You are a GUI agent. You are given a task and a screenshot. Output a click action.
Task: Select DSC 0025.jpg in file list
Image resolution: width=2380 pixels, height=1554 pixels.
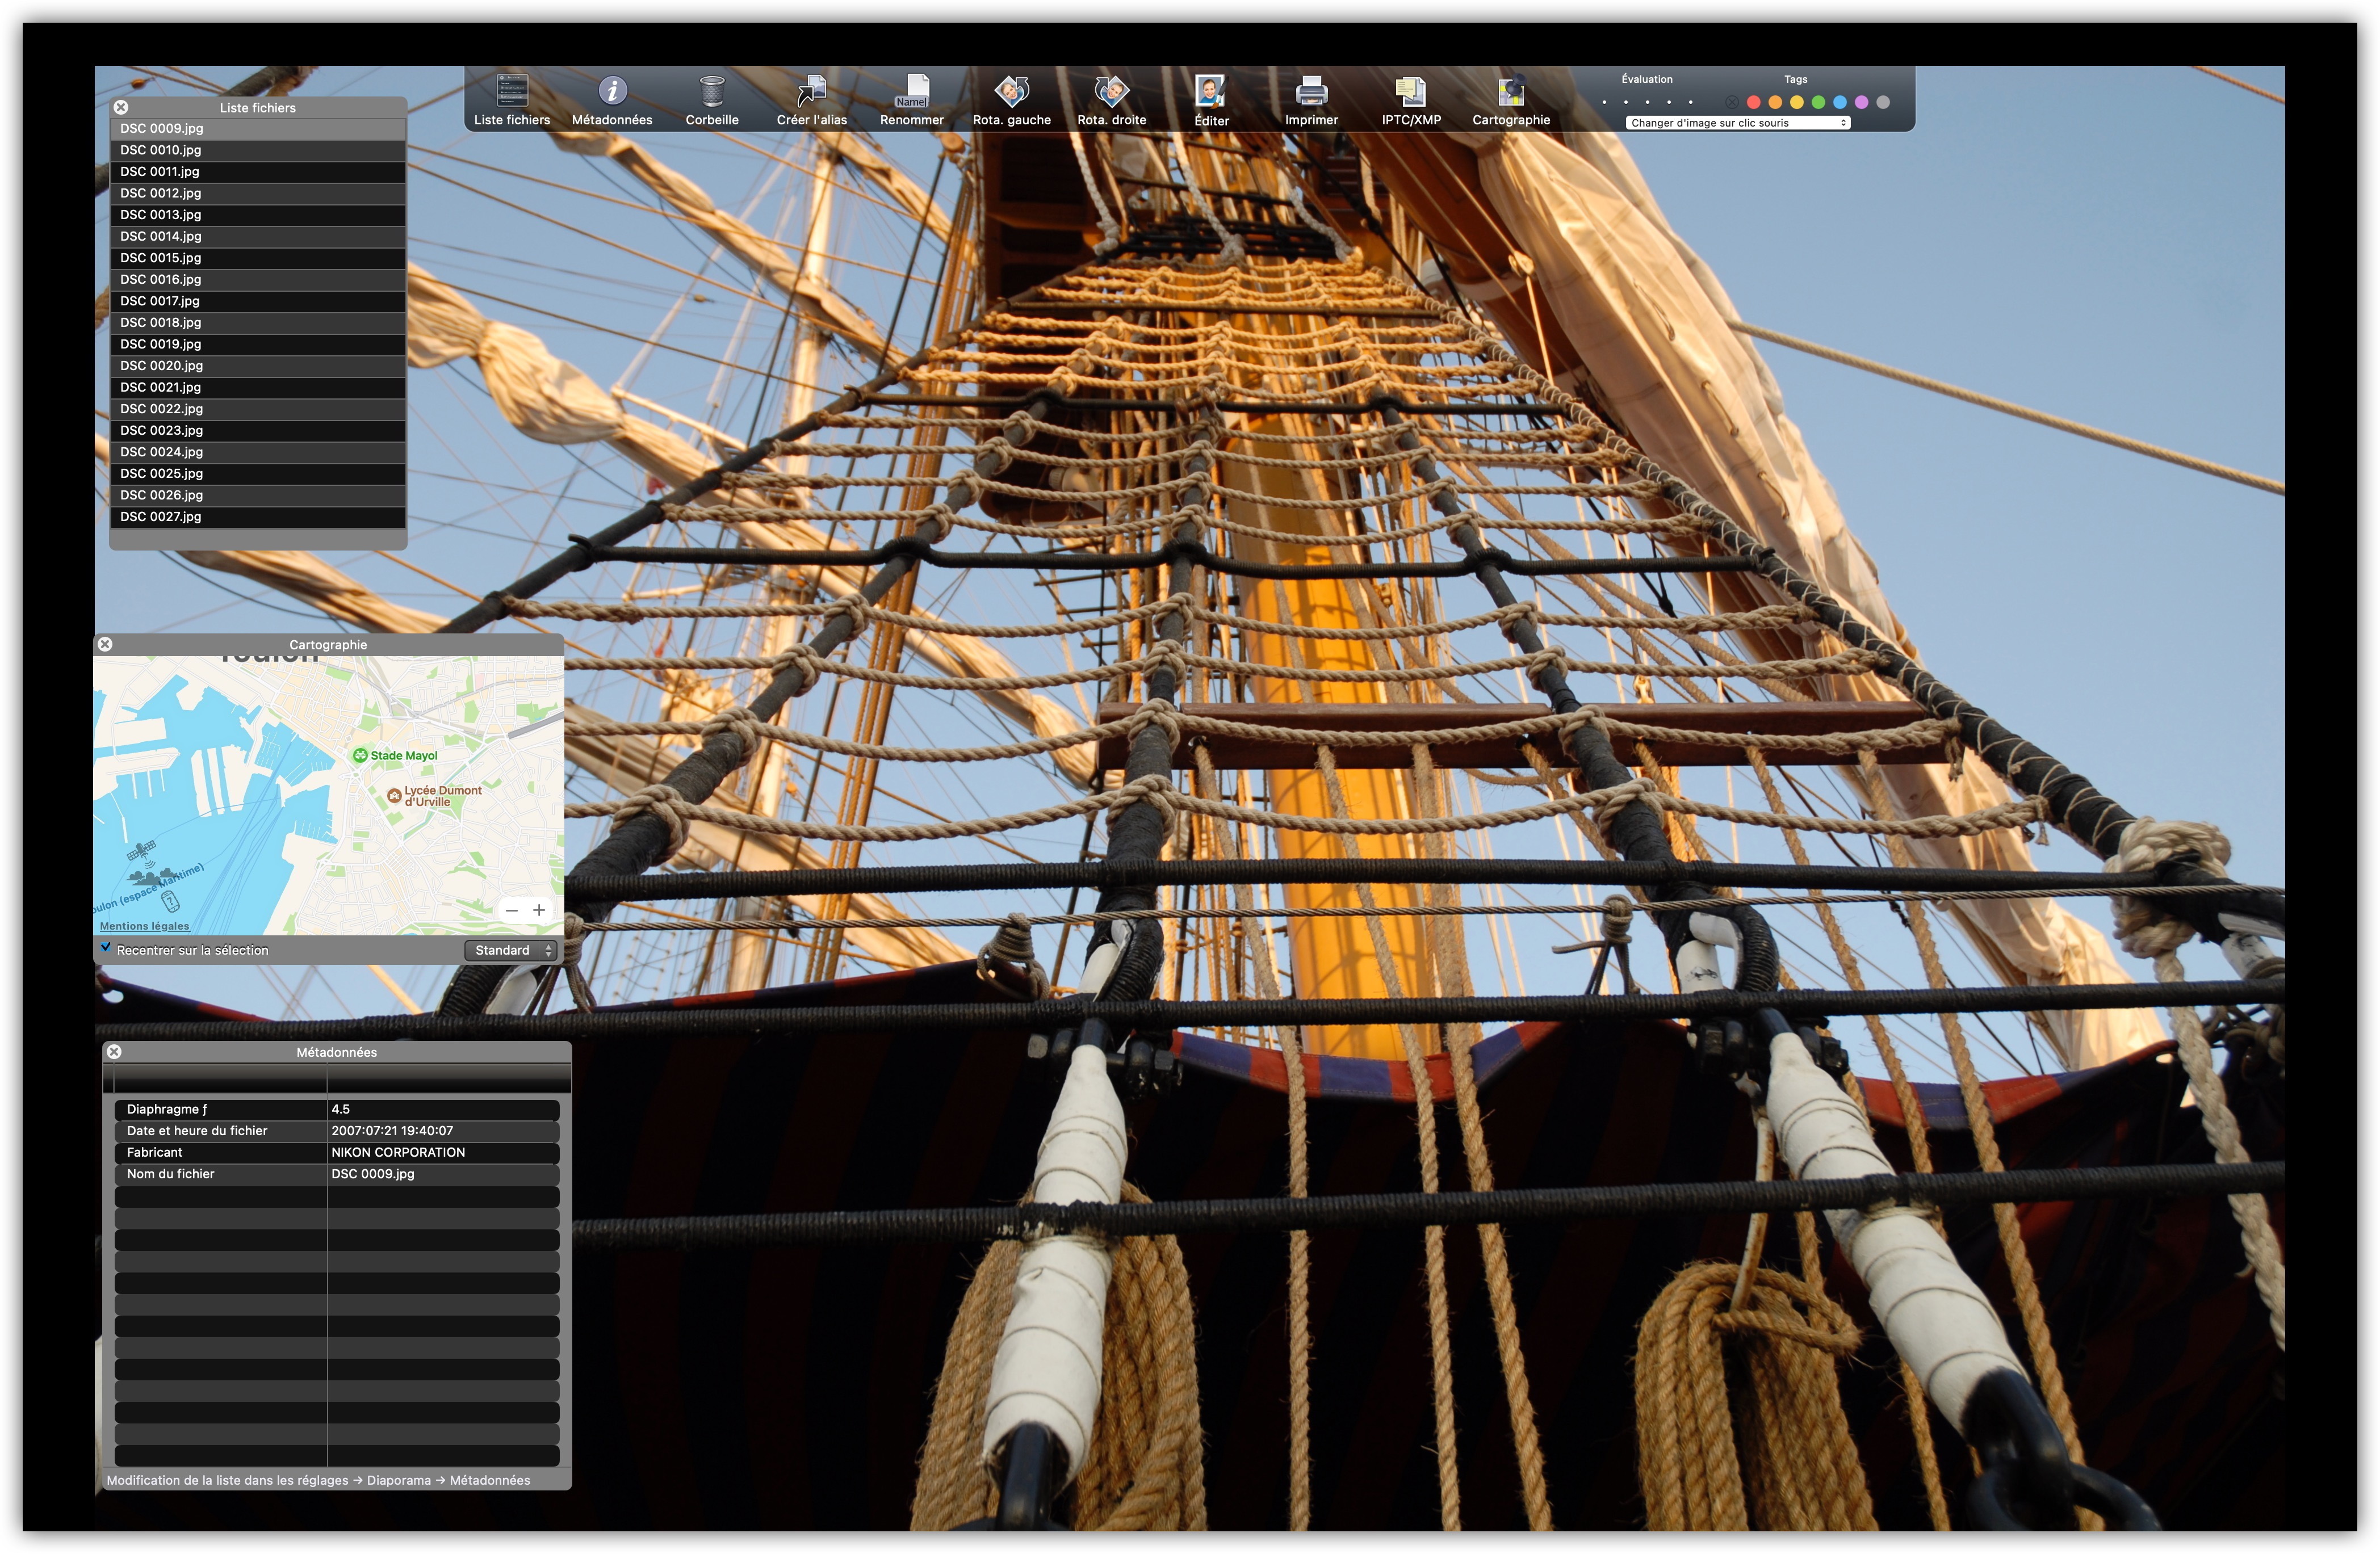[258, 473]
